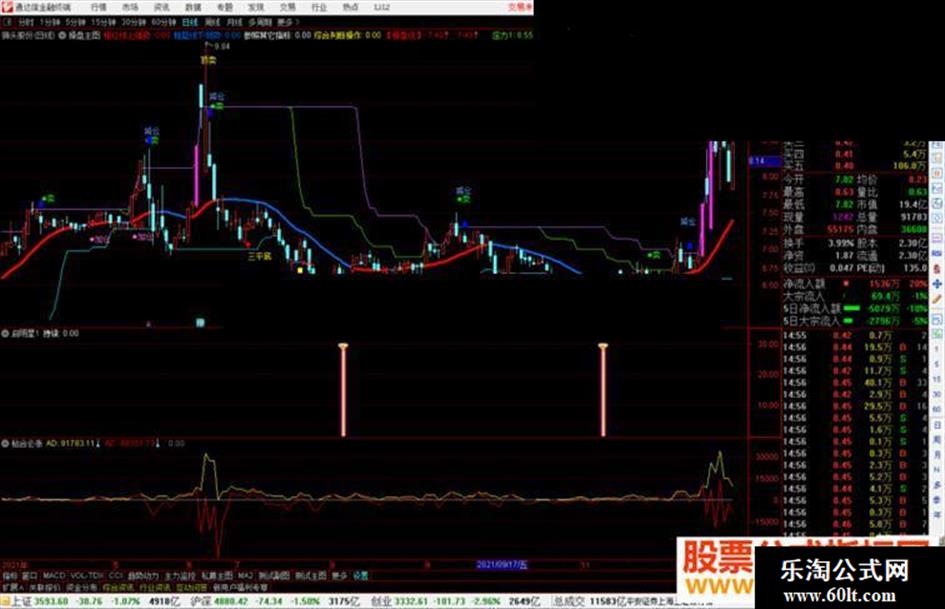This screenshot has height=609, width=945.
Task: Open the 综合资讯 tab
Action: coord(118,587)
